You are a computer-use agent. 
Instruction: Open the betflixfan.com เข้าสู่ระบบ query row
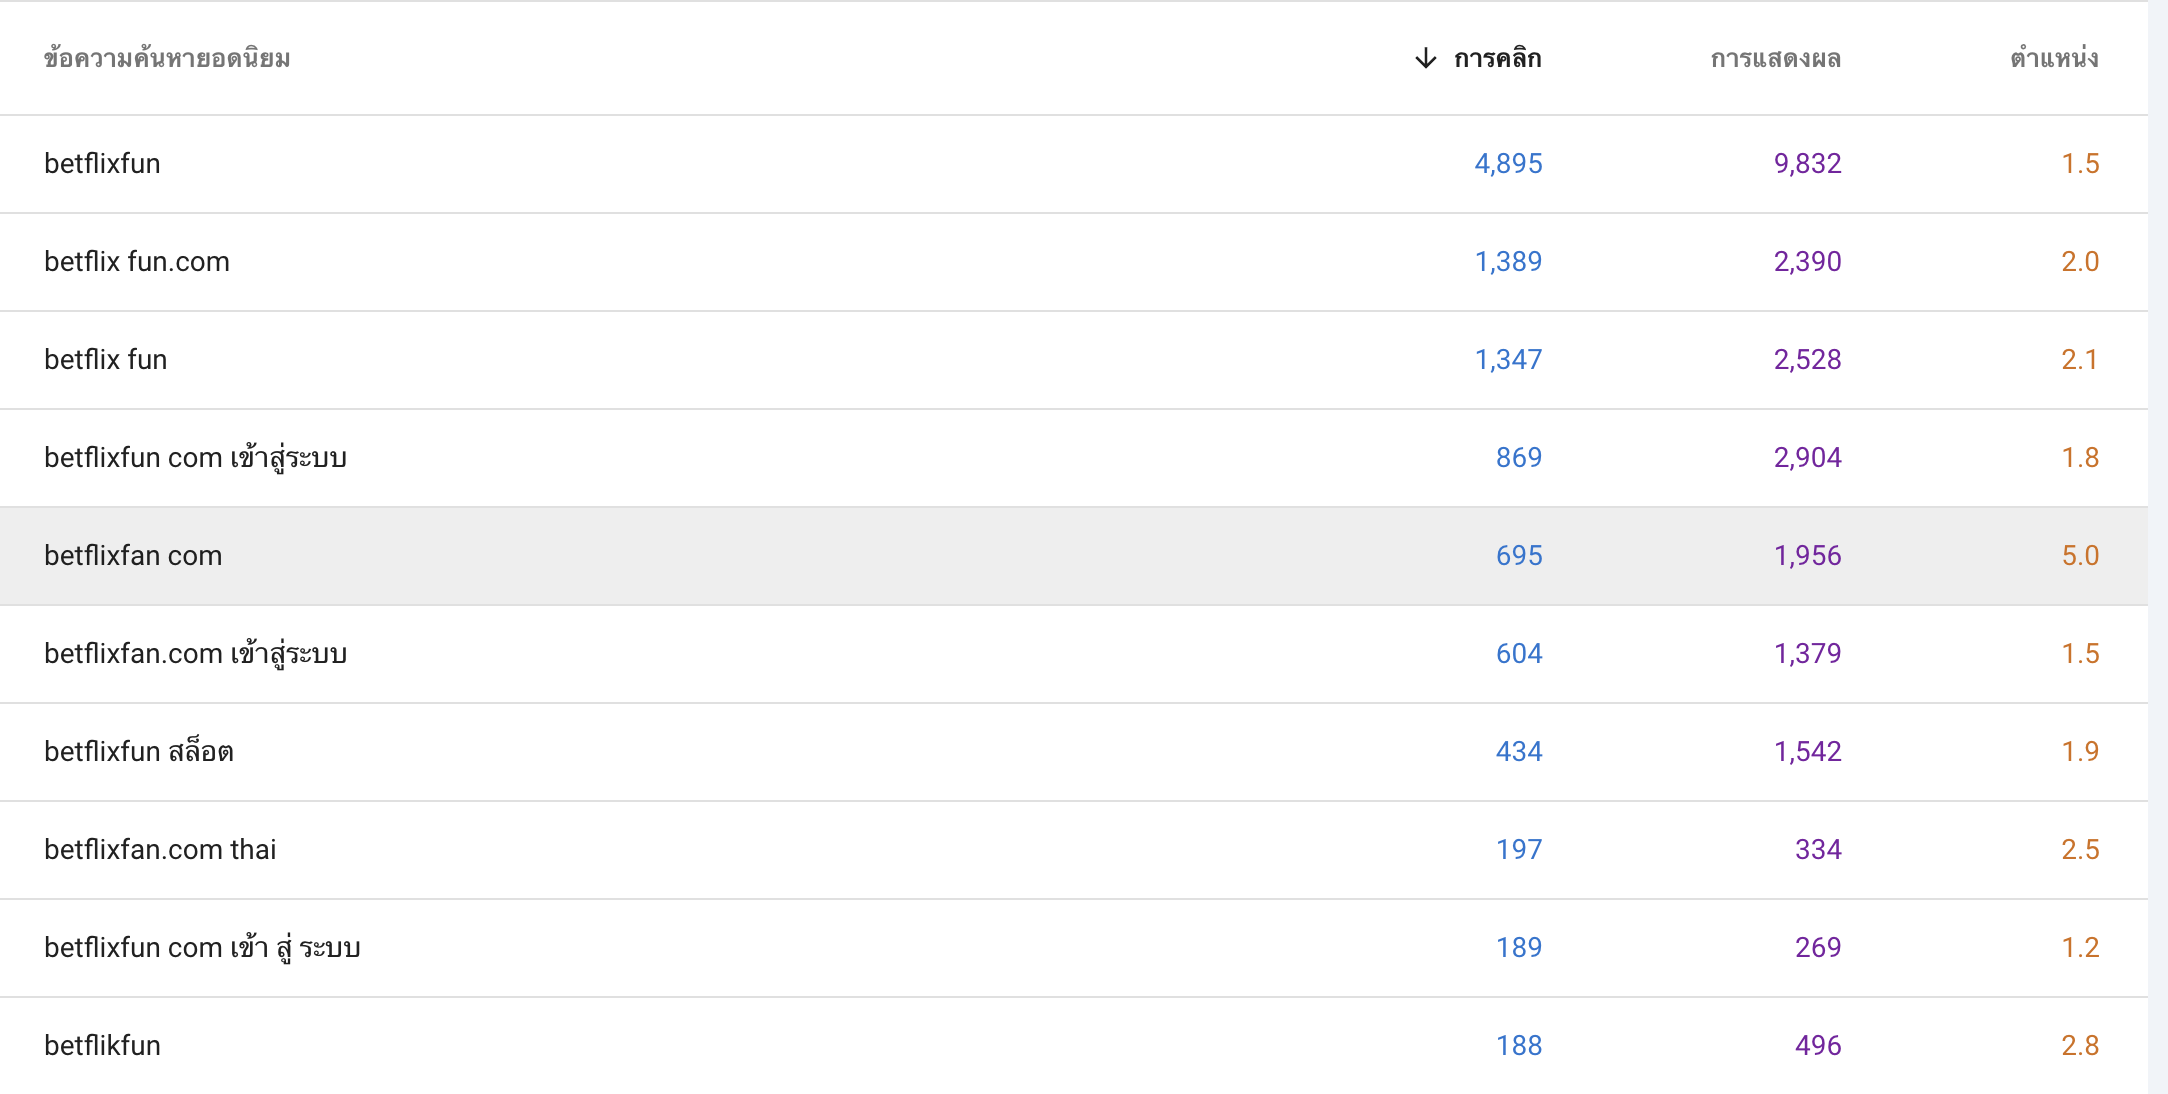pyautogui.click(x=1074, y=654)
